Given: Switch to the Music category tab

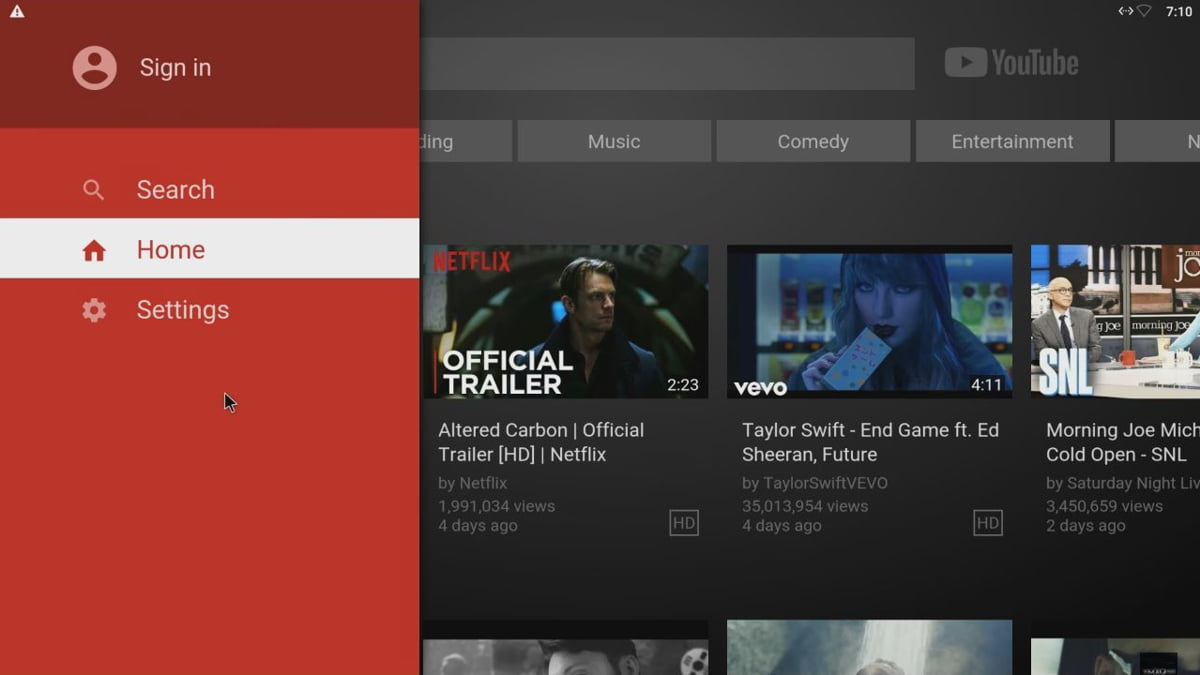Looking at the screenshot, I should (x=613, y=141).
